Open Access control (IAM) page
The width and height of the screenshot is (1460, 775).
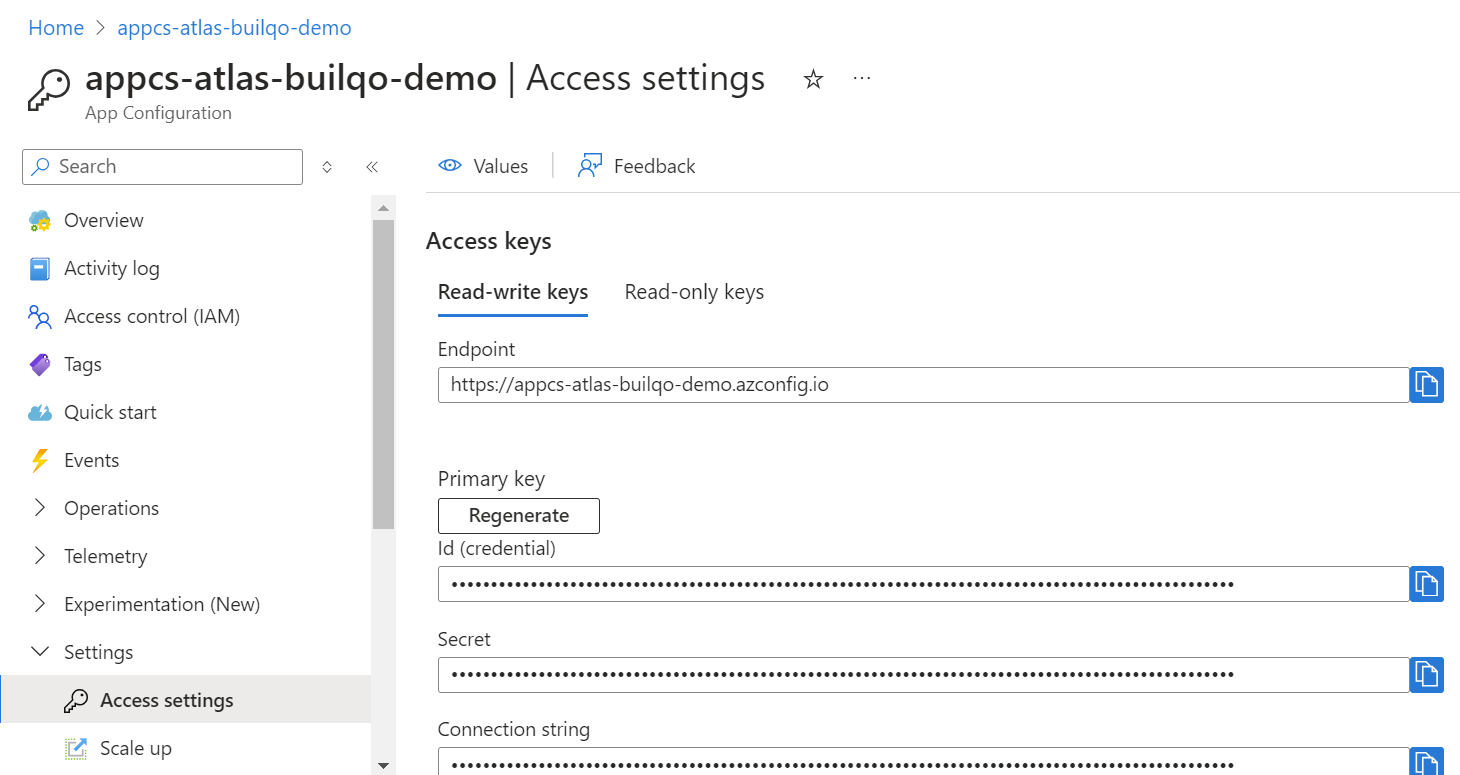click(151, 316)
